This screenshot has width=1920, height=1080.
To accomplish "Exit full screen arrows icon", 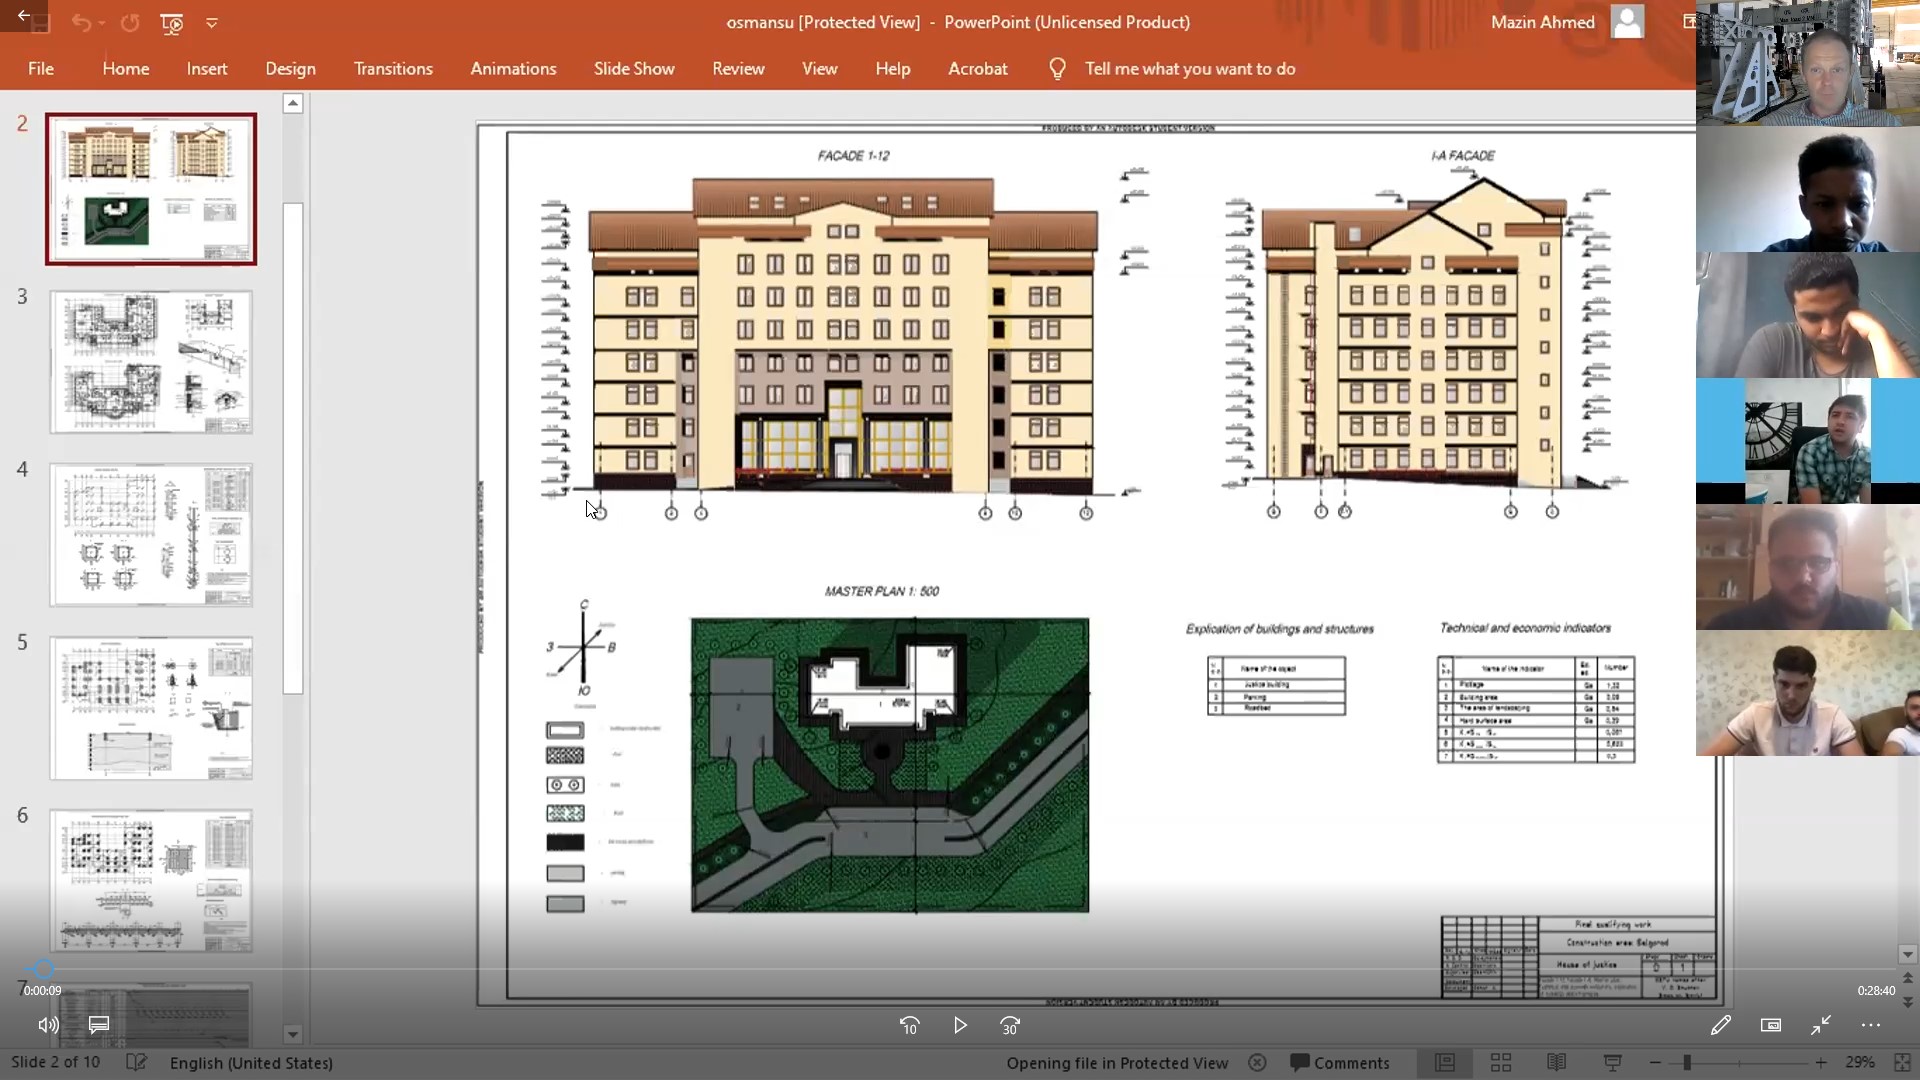I will [1821, 1025].
